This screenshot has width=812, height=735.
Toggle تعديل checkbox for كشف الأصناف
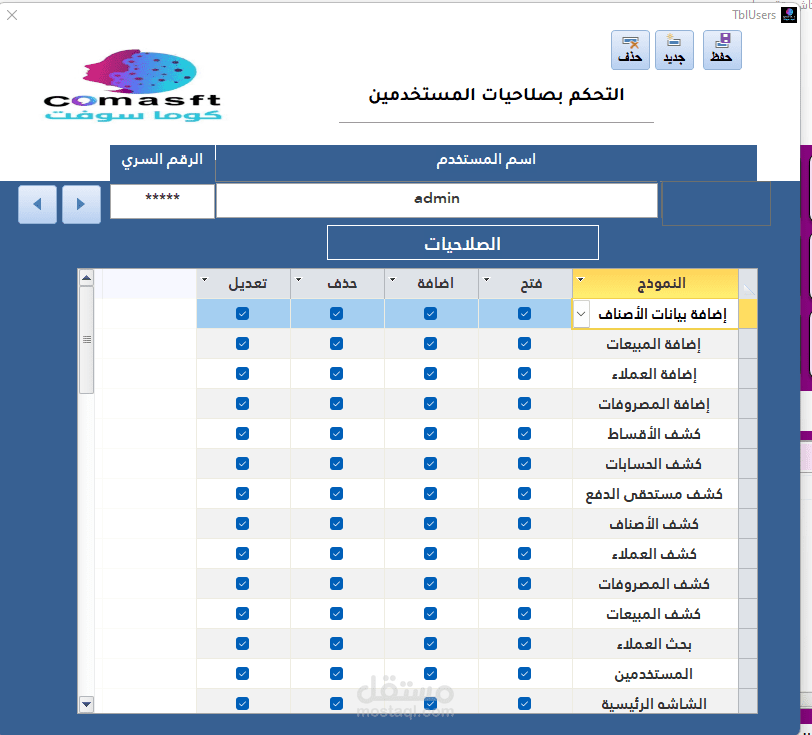(242, 524)
